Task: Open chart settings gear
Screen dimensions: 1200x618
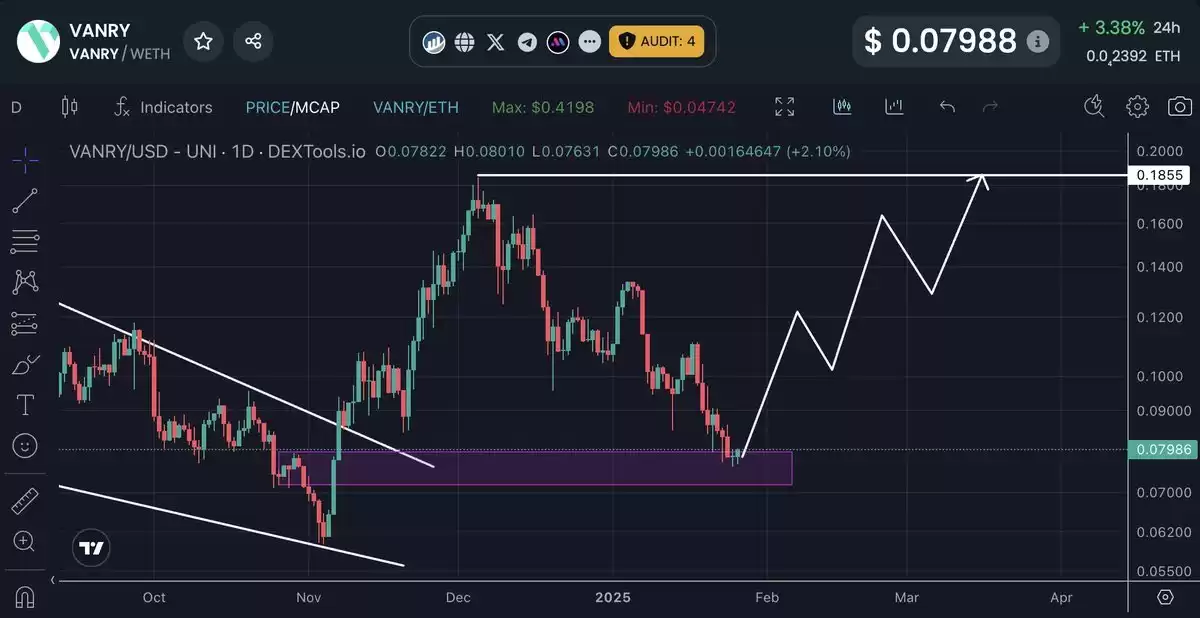Action: pos(1137,106)
